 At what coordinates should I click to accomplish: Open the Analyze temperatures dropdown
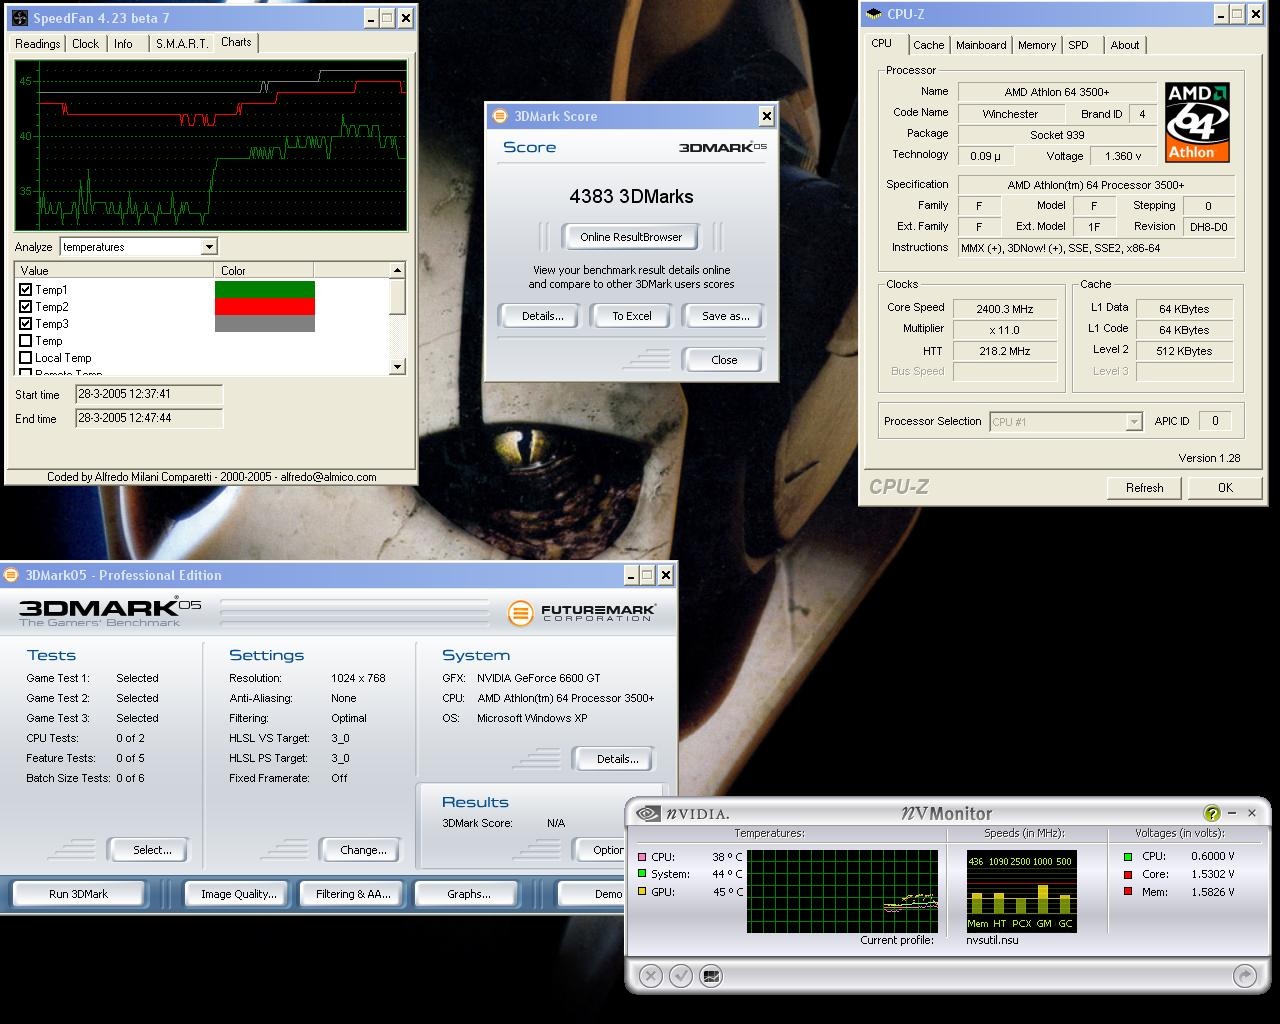click(209, 247)
